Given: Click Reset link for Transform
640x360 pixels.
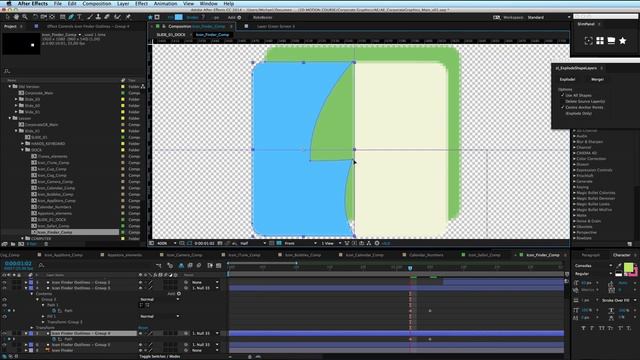Looking at the screenshot, I should pyautogui.click(x=143, y=328).
